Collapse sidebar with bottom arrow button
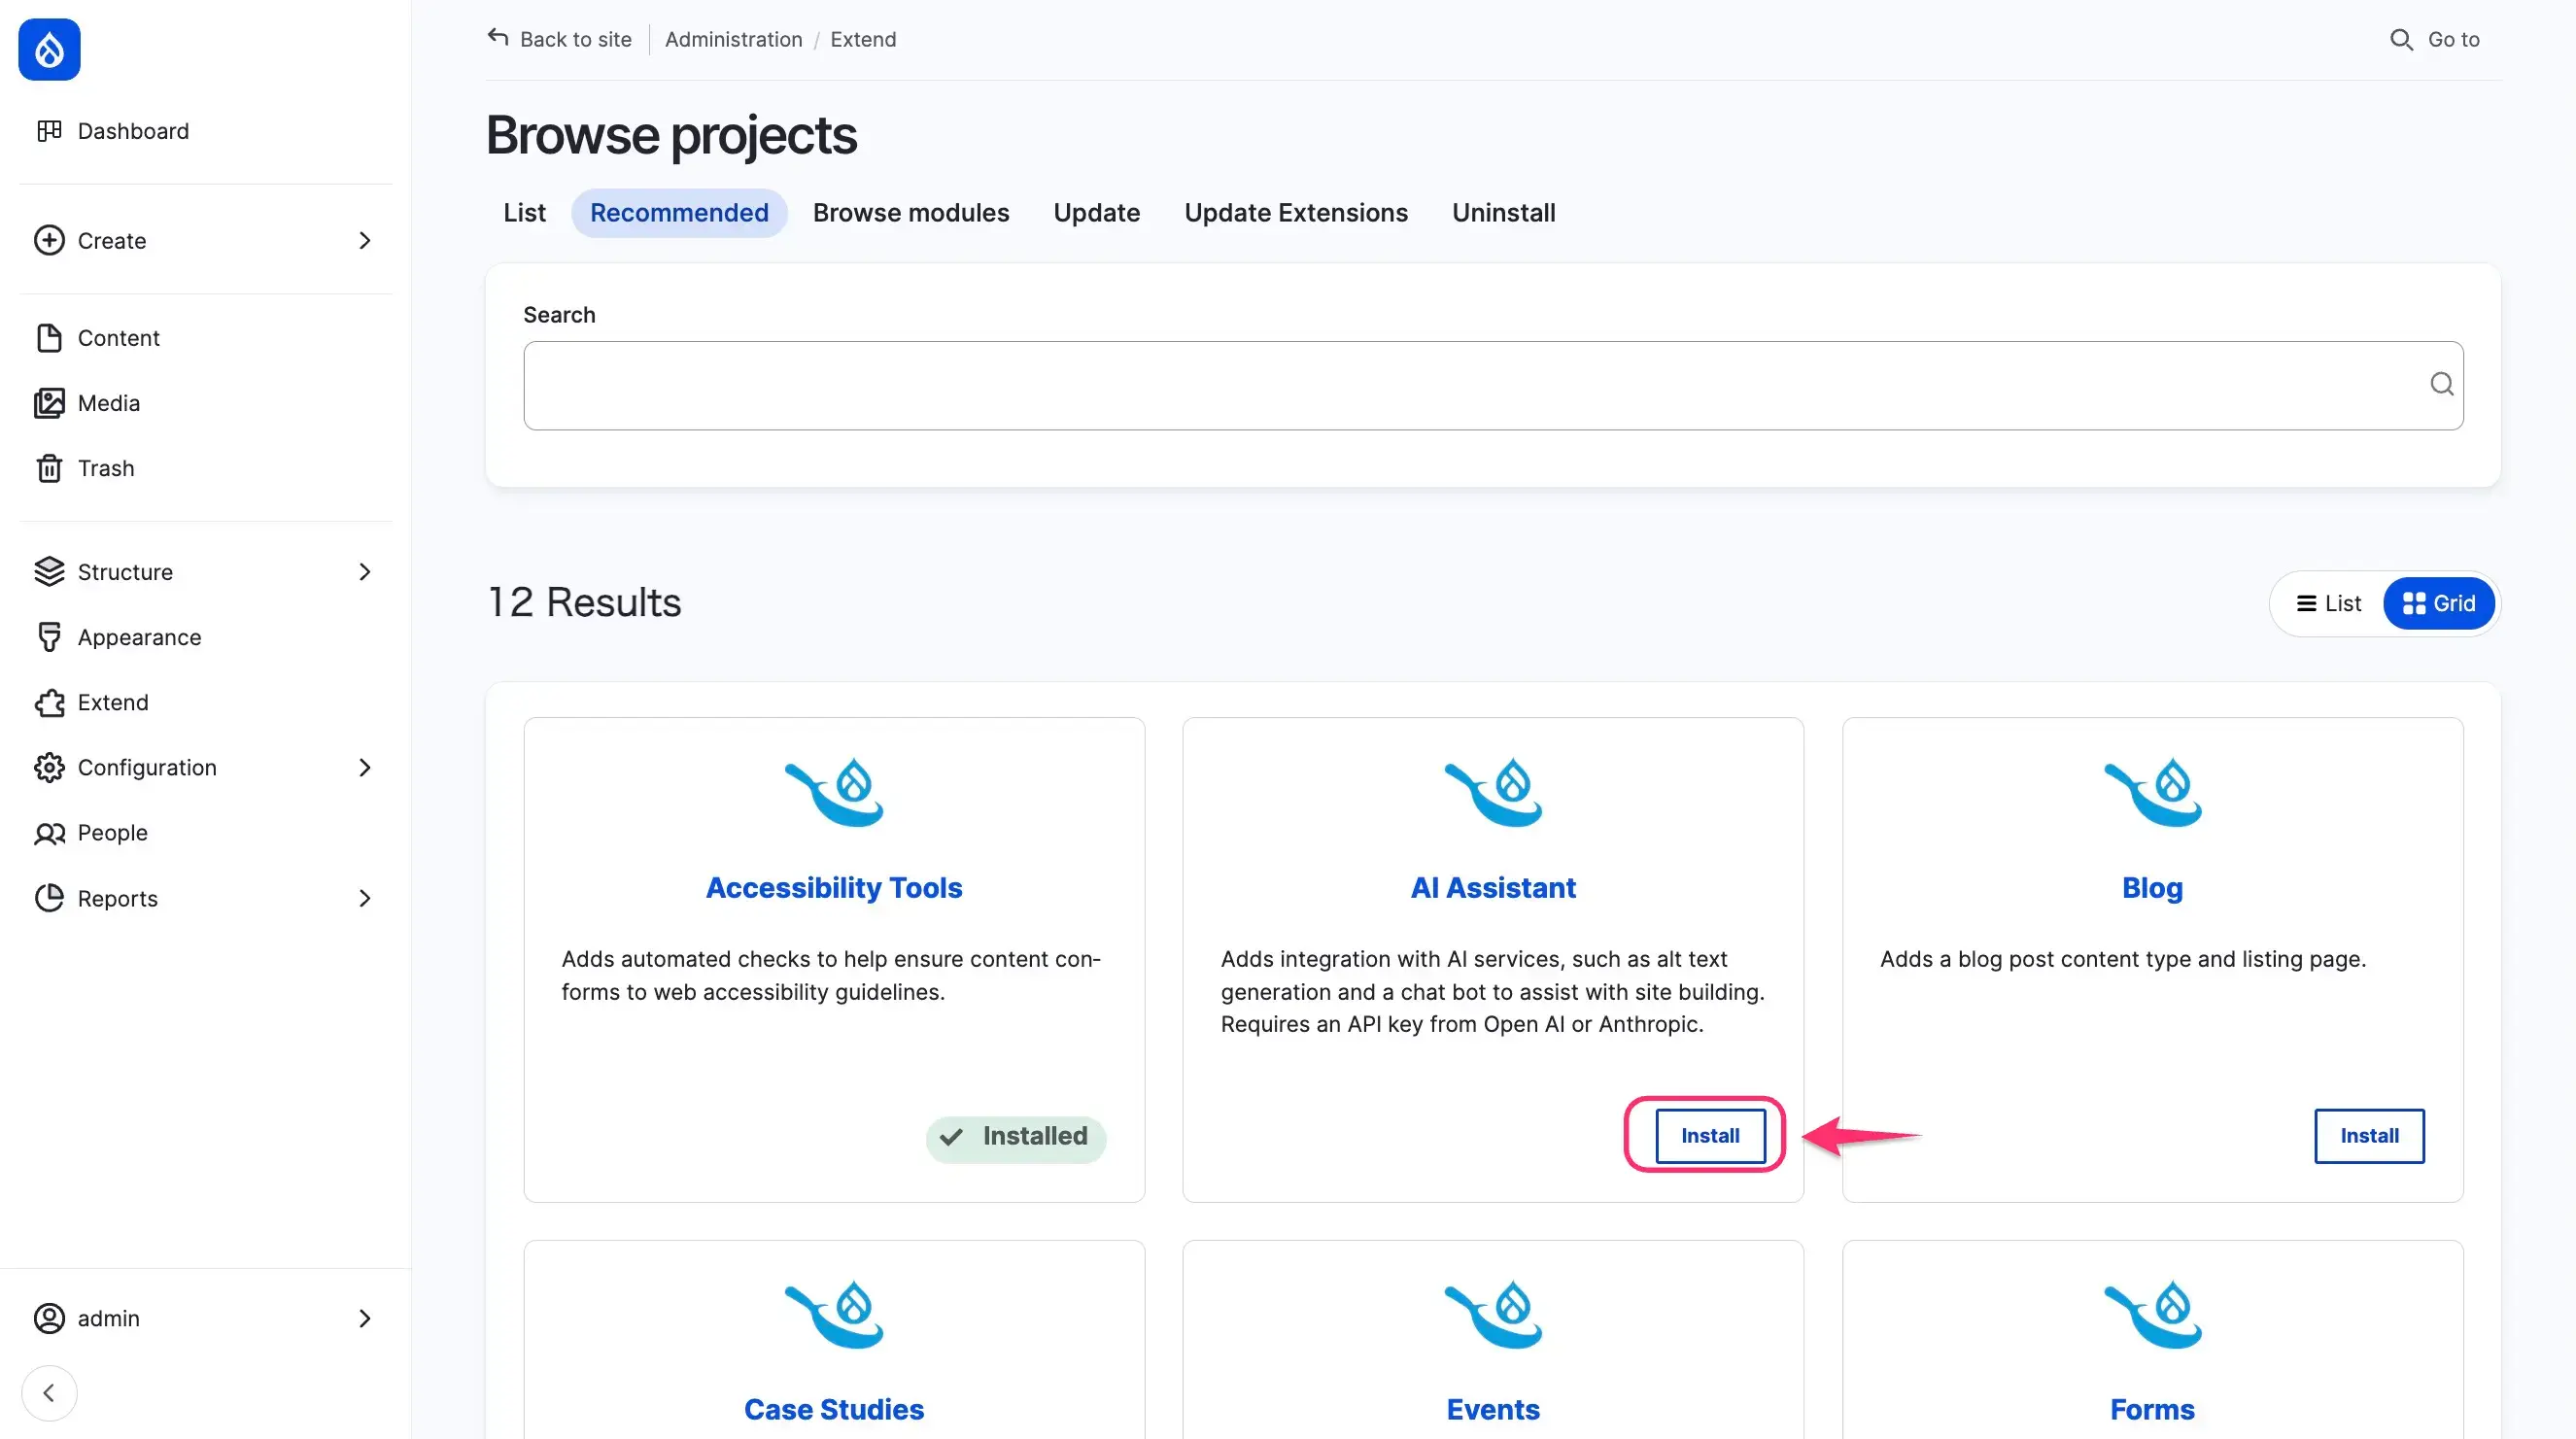 pos(49,1392)
